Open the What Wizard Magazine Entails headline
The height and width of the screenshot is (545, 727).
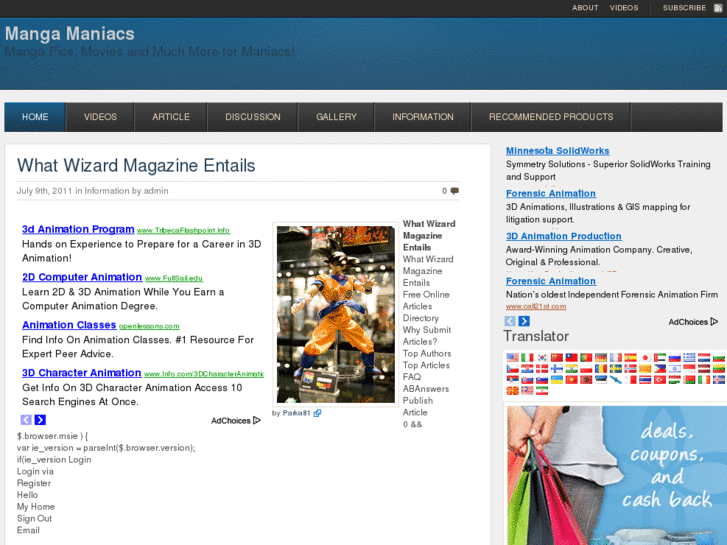tap(136, 166)
